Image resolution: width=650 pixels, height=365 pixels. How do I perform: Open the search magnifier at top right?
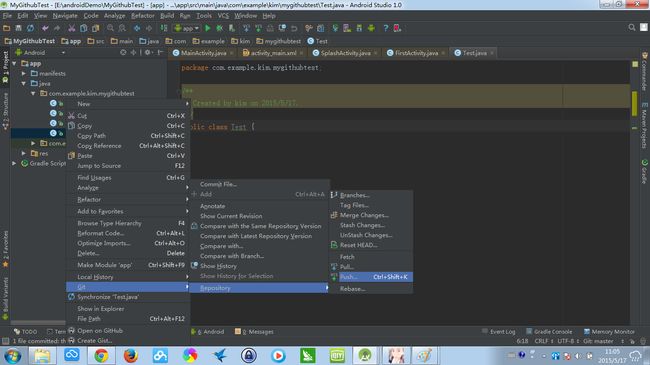(631, 27)
